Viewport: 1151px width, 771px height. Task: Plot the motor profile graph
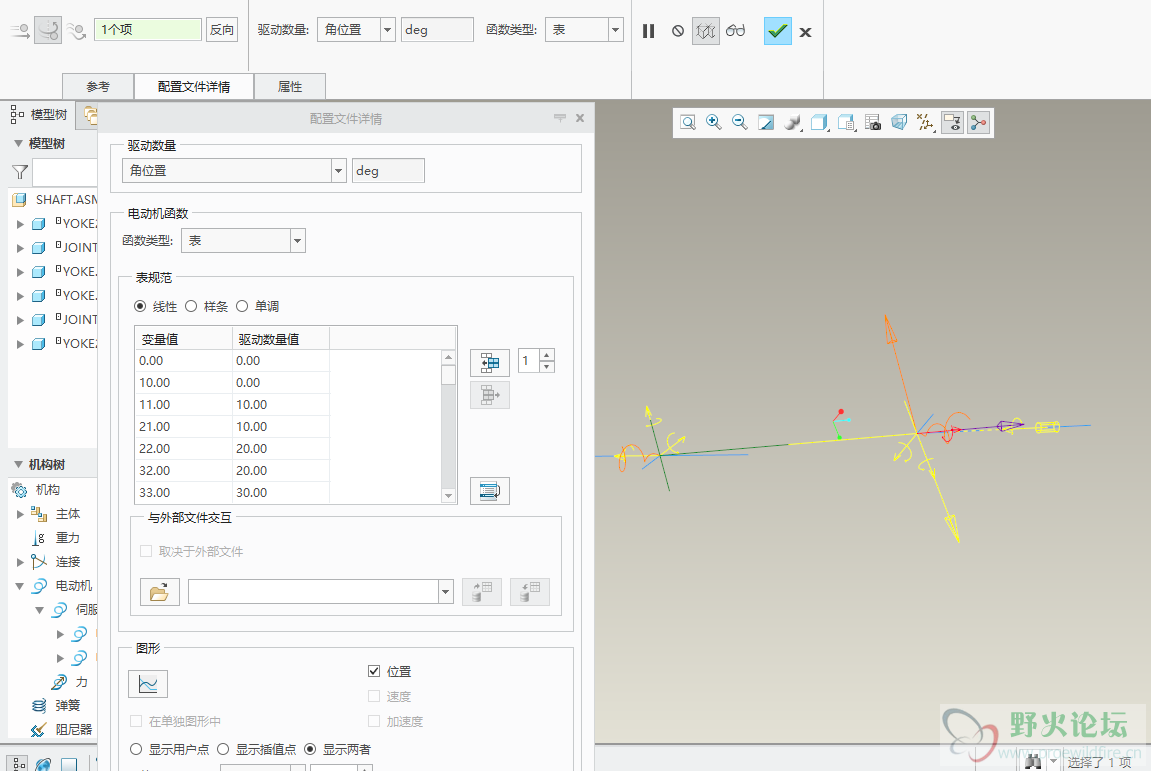click(x=148, y=684)
